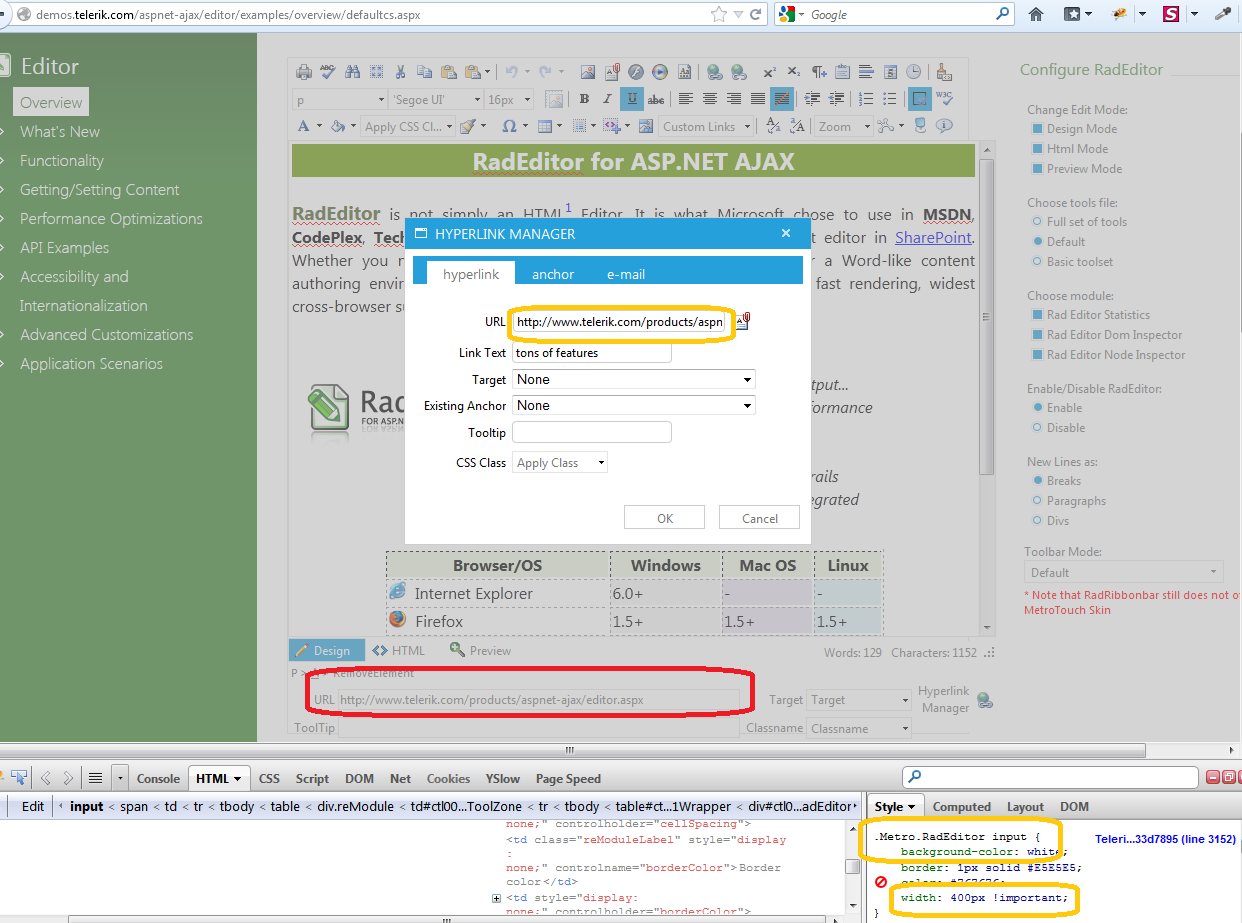The width and height of the screenshot is (1242, 923).
Task: Click document manager icon beside URL field
Action: pyautogui.click(x=744, y=321)
